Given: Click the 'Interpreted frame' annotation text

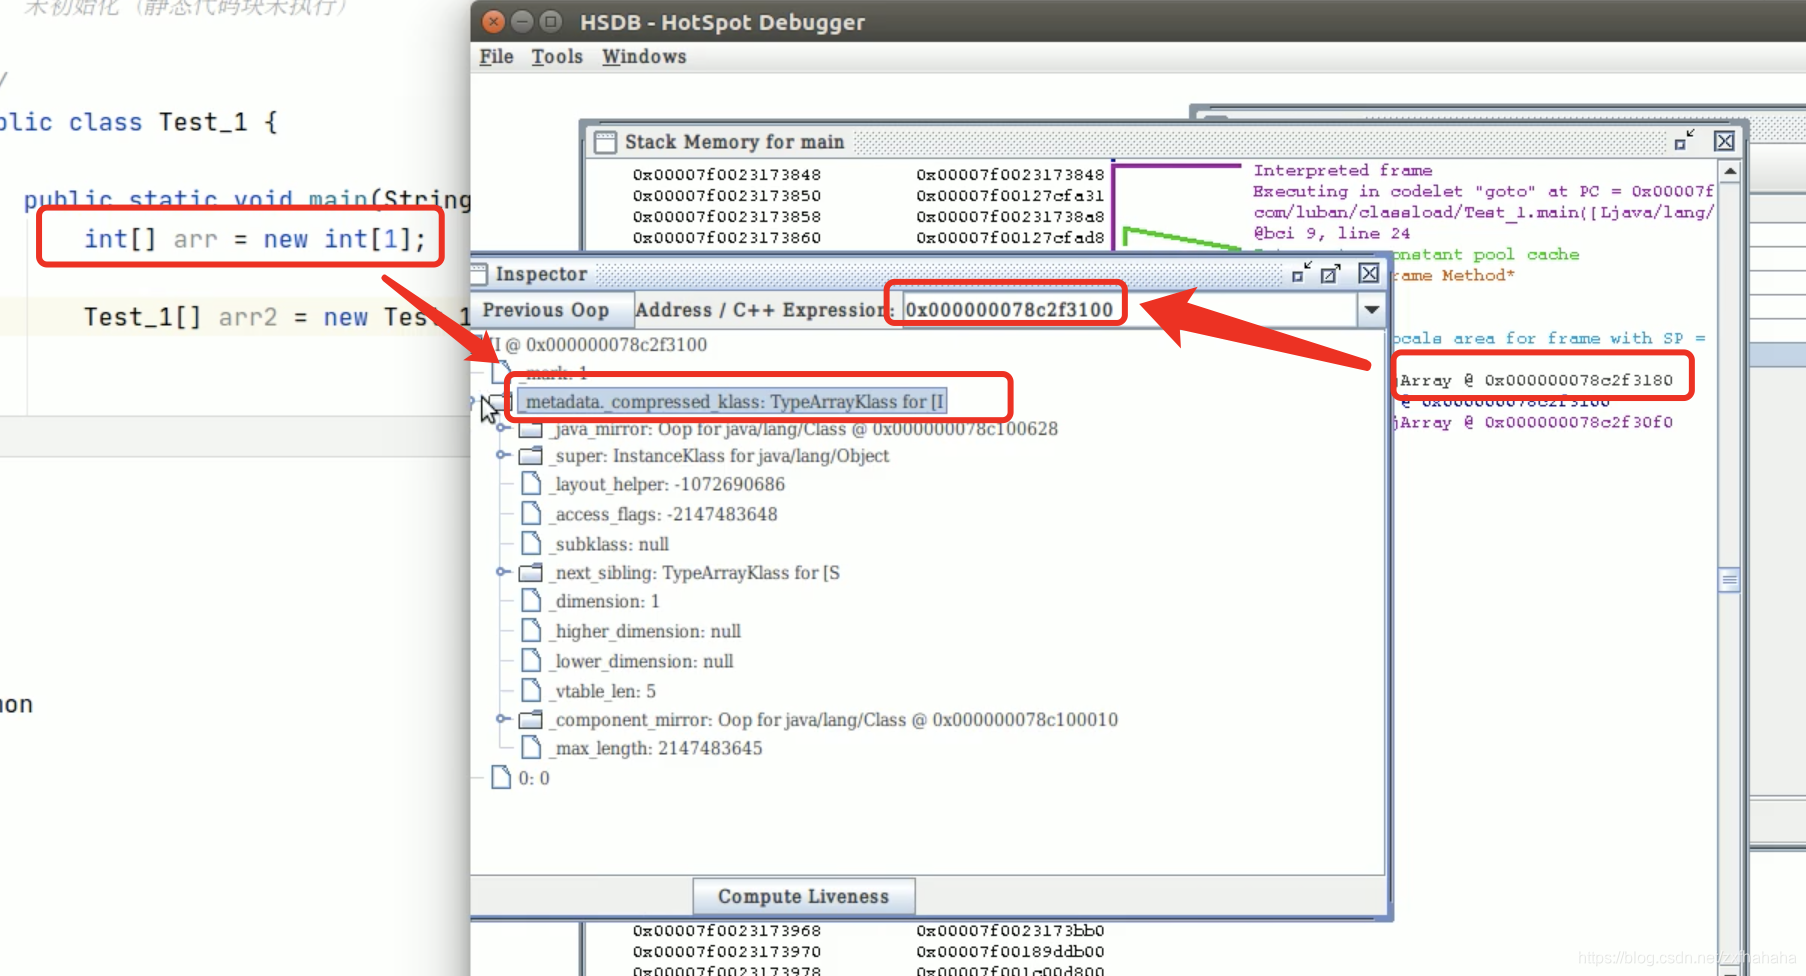Looking at the screenshot, I should [1342, 170].
